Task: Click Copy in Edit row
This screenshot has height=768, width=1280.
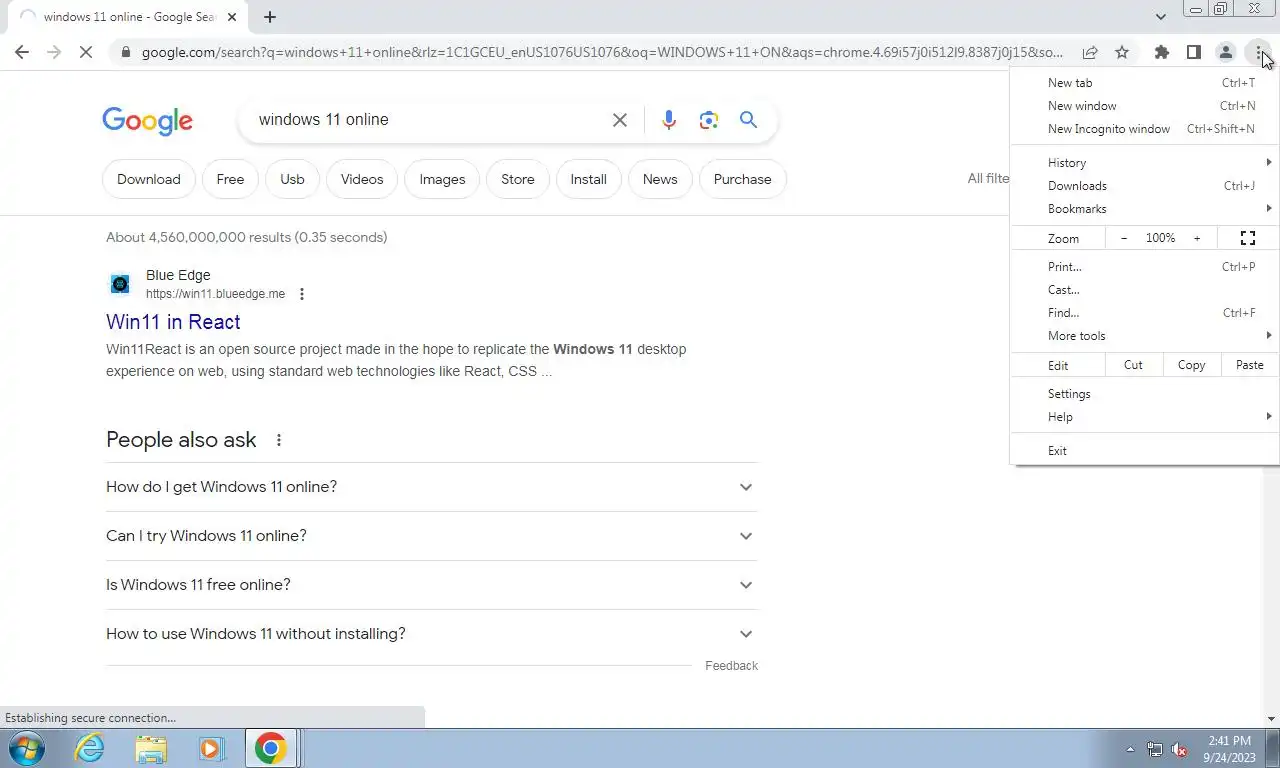Action: tap(1191, 365)
